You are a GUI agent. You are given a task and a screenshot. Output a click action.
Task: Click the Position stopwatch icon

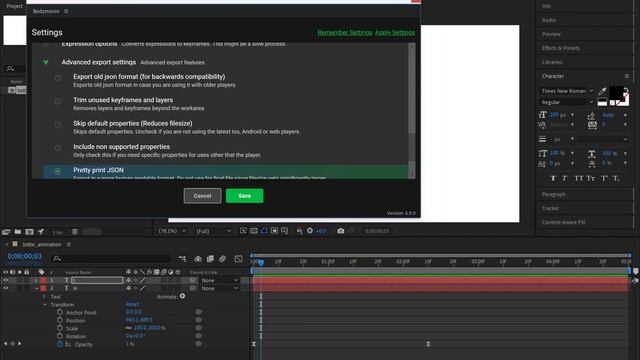coord(60,320)
